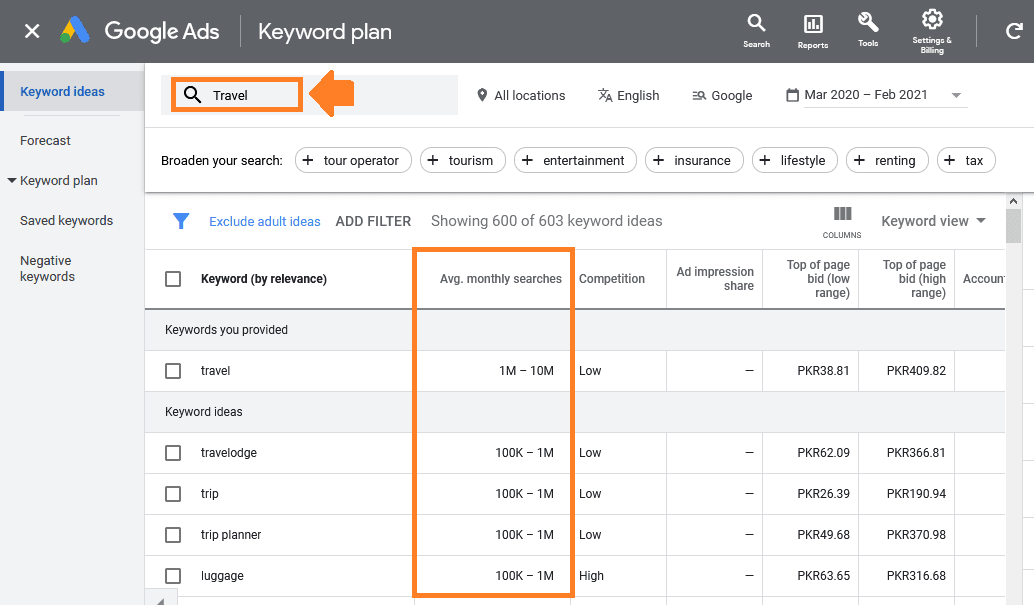
Task: Select the luggage keyword checkbox
Action: click(173, 576)
